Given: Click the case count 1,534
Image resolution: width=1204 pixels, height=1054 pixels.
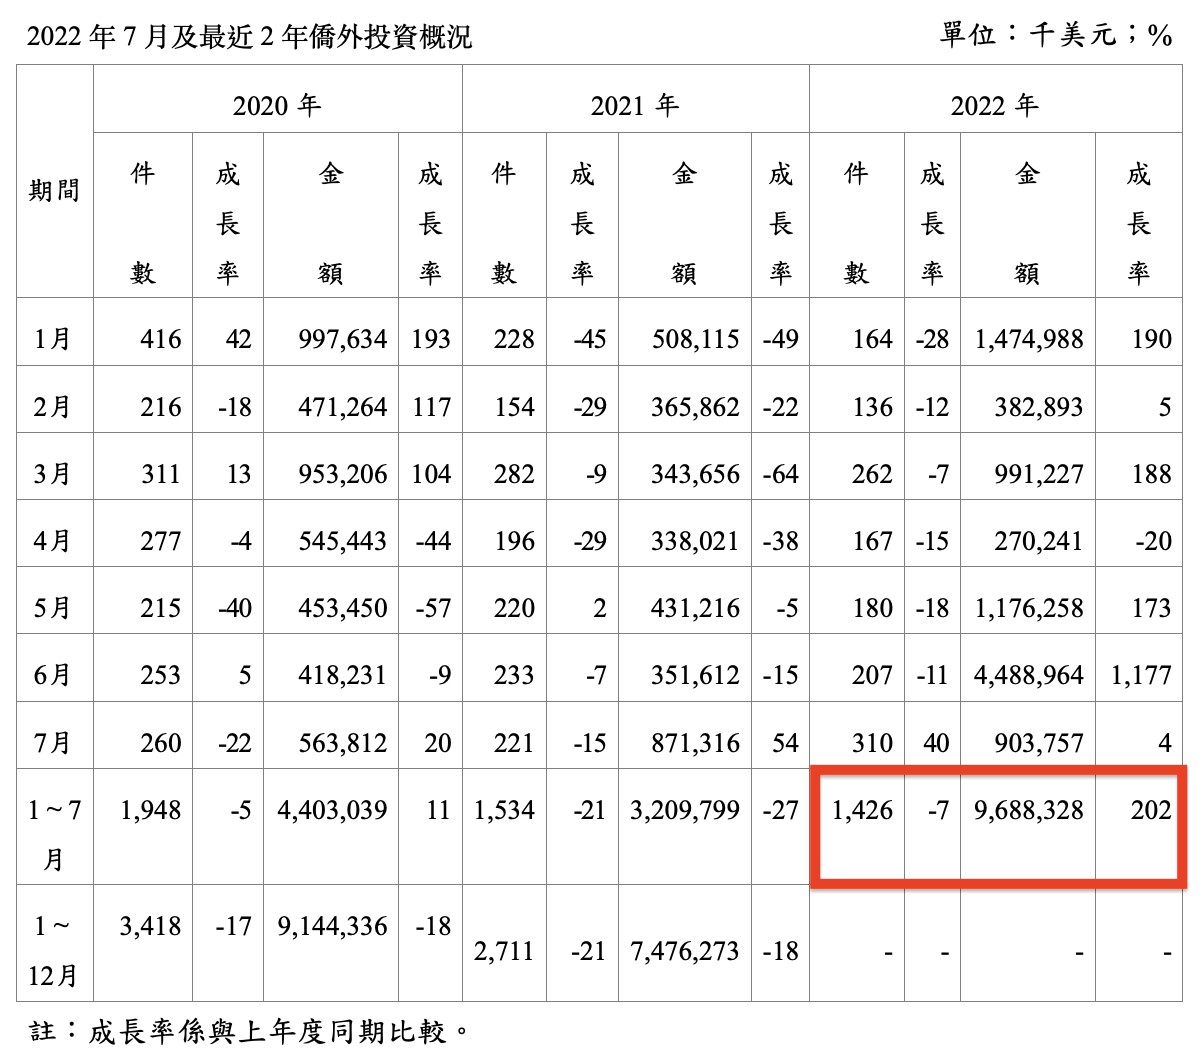Looking at the screenshot, I should coord(504,810).
